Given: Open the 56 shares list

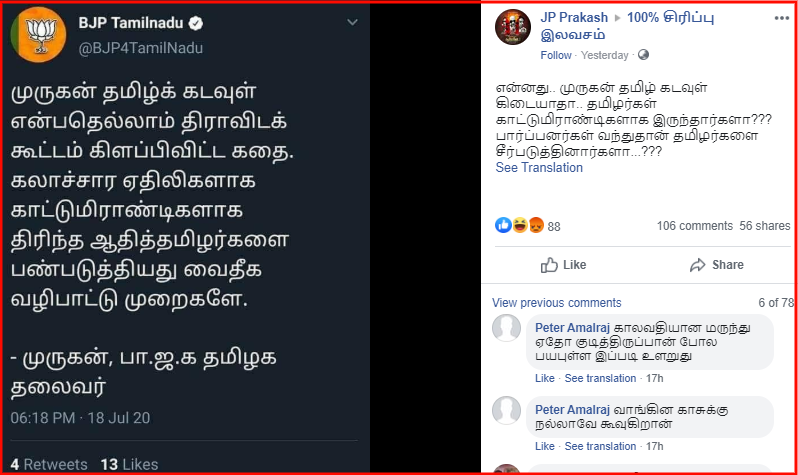Looking at the screenshot, I should [764, 226].
